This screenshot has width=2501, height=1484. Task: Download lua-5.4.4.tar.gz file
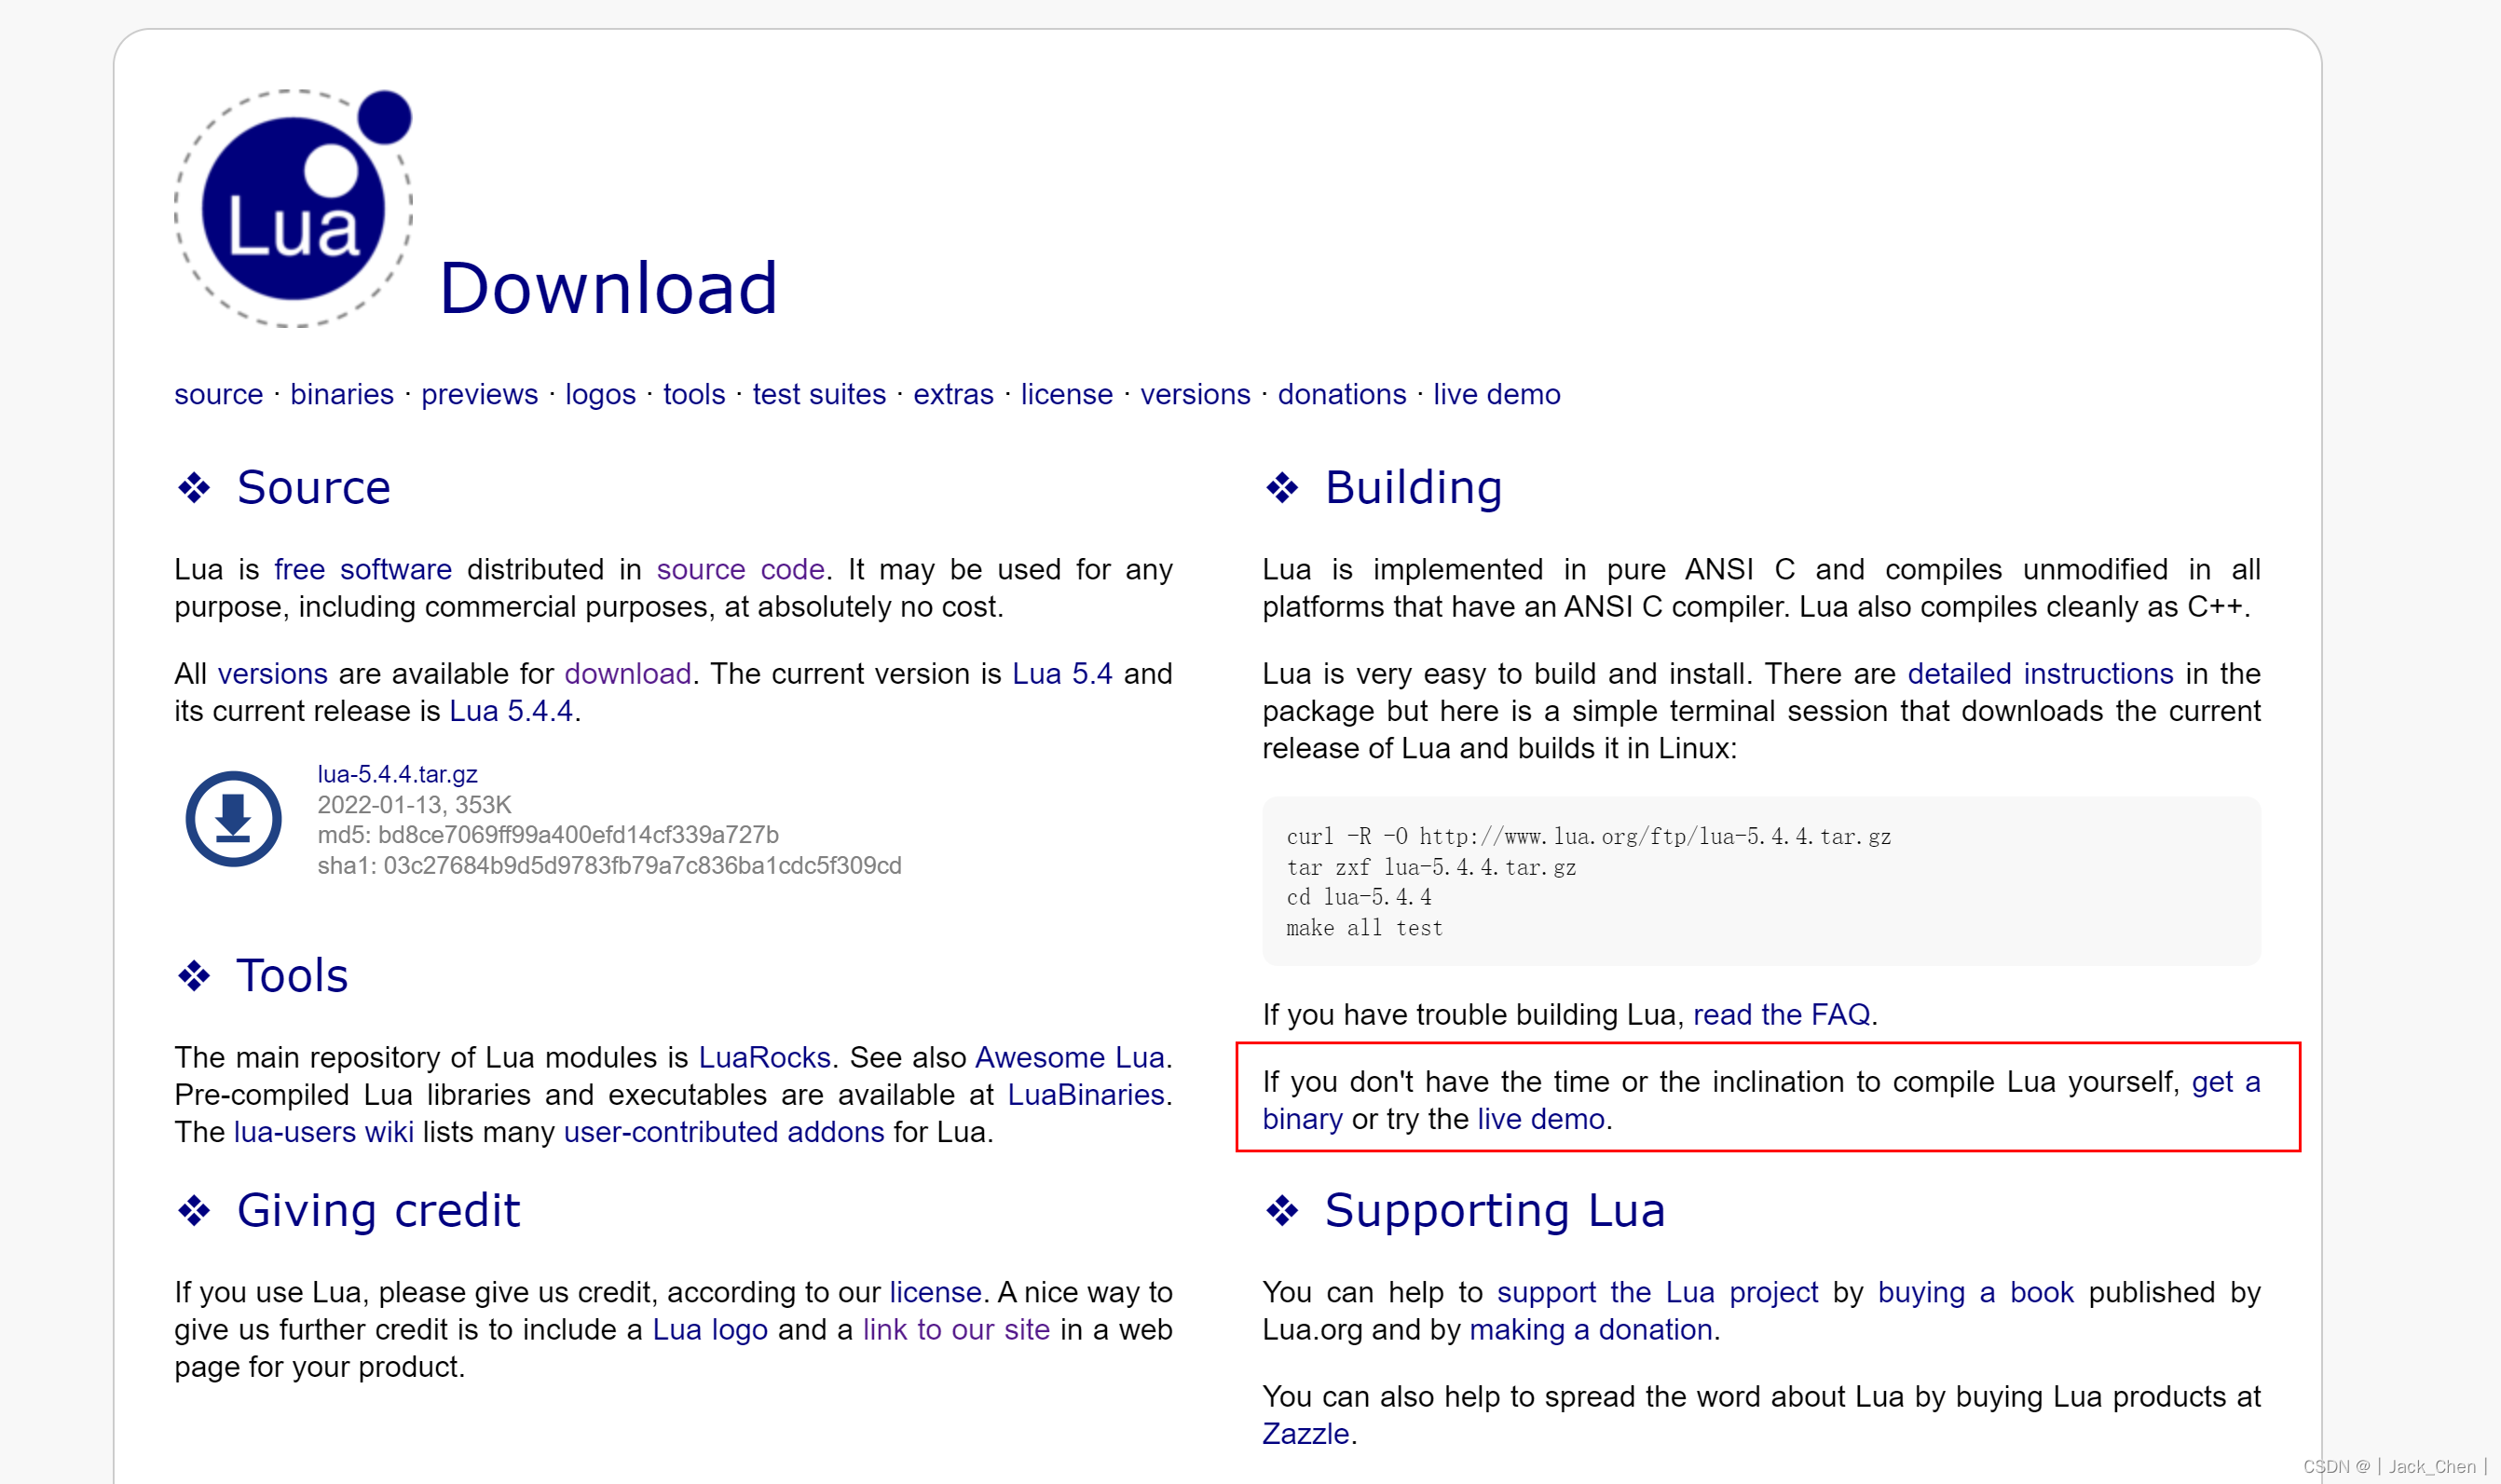pos(397,774)
